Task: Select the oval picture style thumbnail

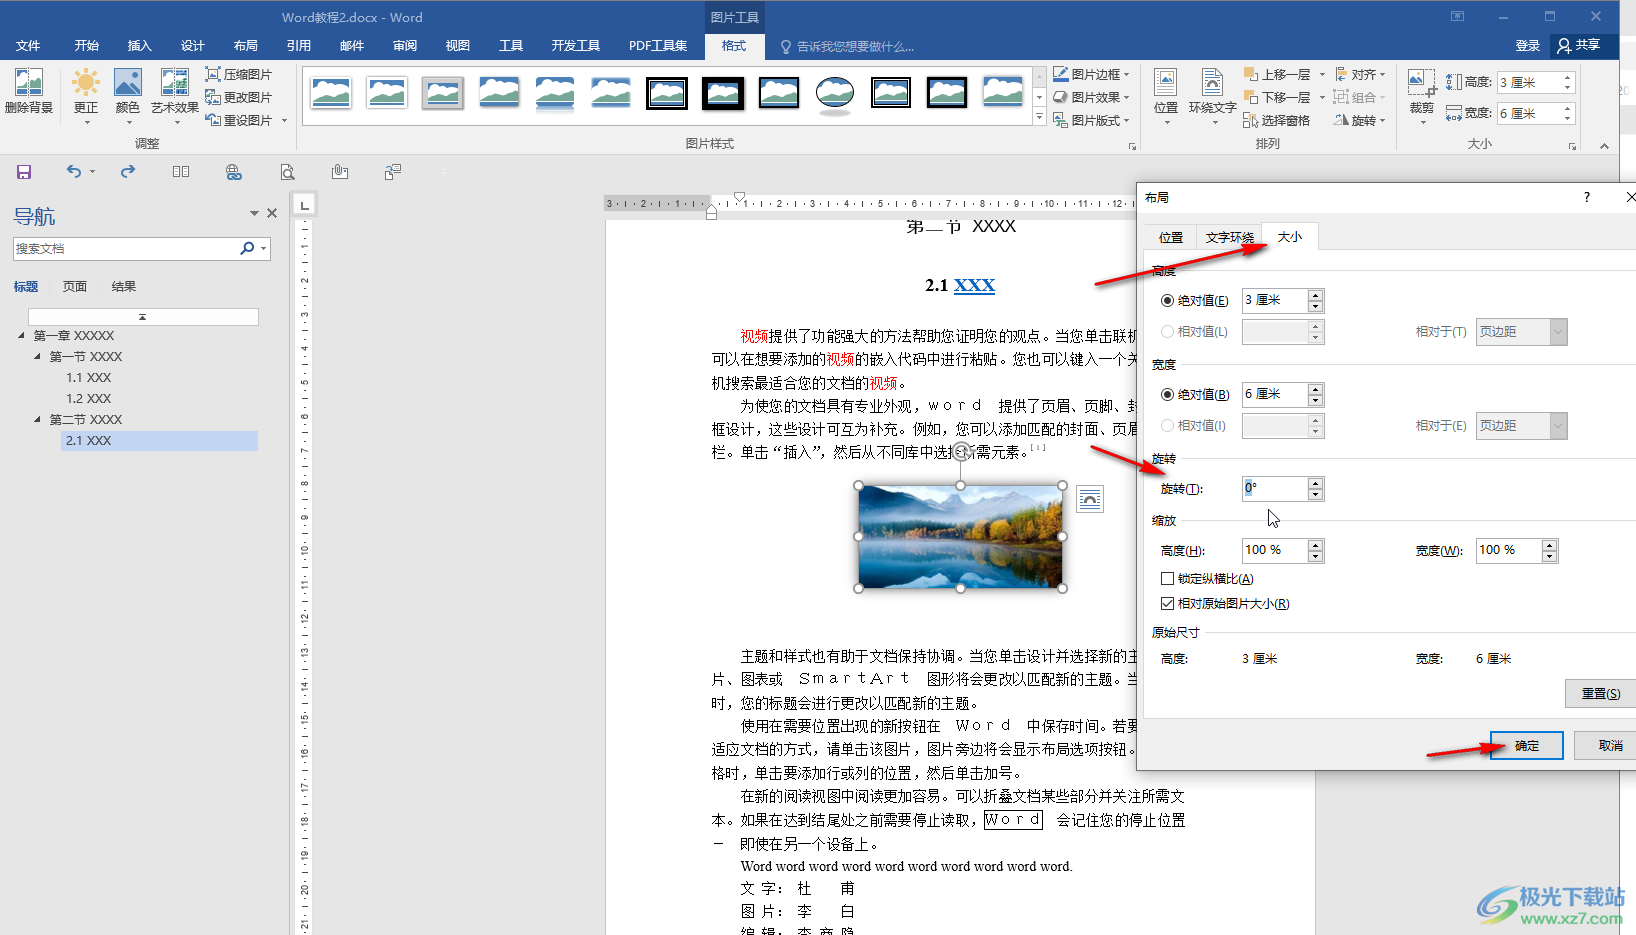Action: point(835,93)
